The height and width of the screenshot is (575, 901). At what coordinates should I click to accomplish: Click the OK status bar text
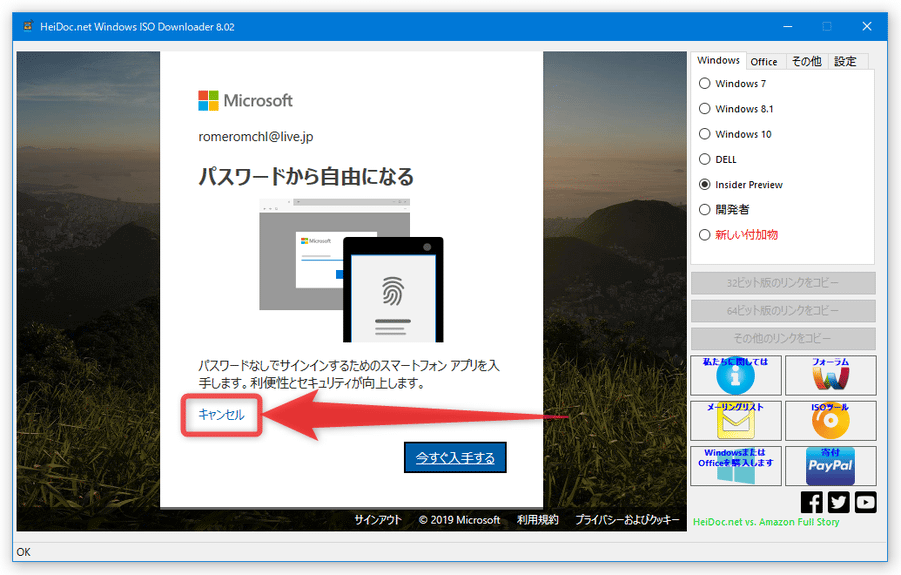24,552
